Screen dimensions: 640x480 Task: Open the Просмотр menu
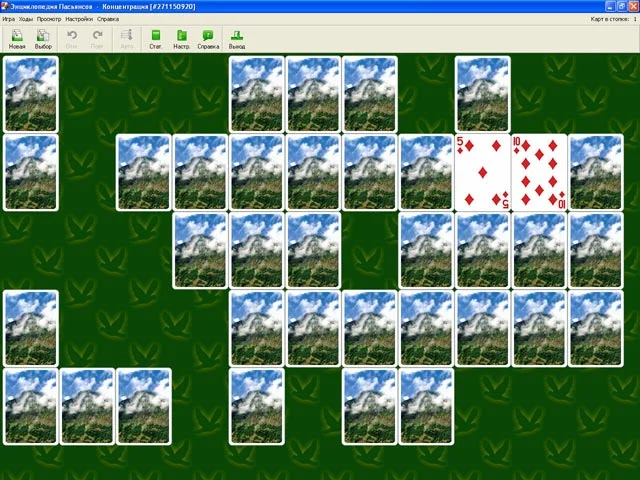49,19
